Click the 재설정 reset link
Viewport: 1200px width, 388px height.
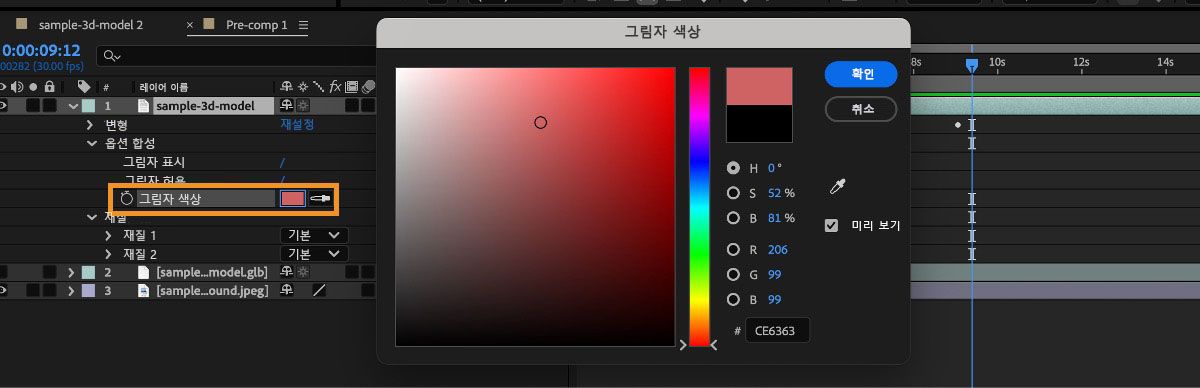pyautogui.click(x=296, y=125)
